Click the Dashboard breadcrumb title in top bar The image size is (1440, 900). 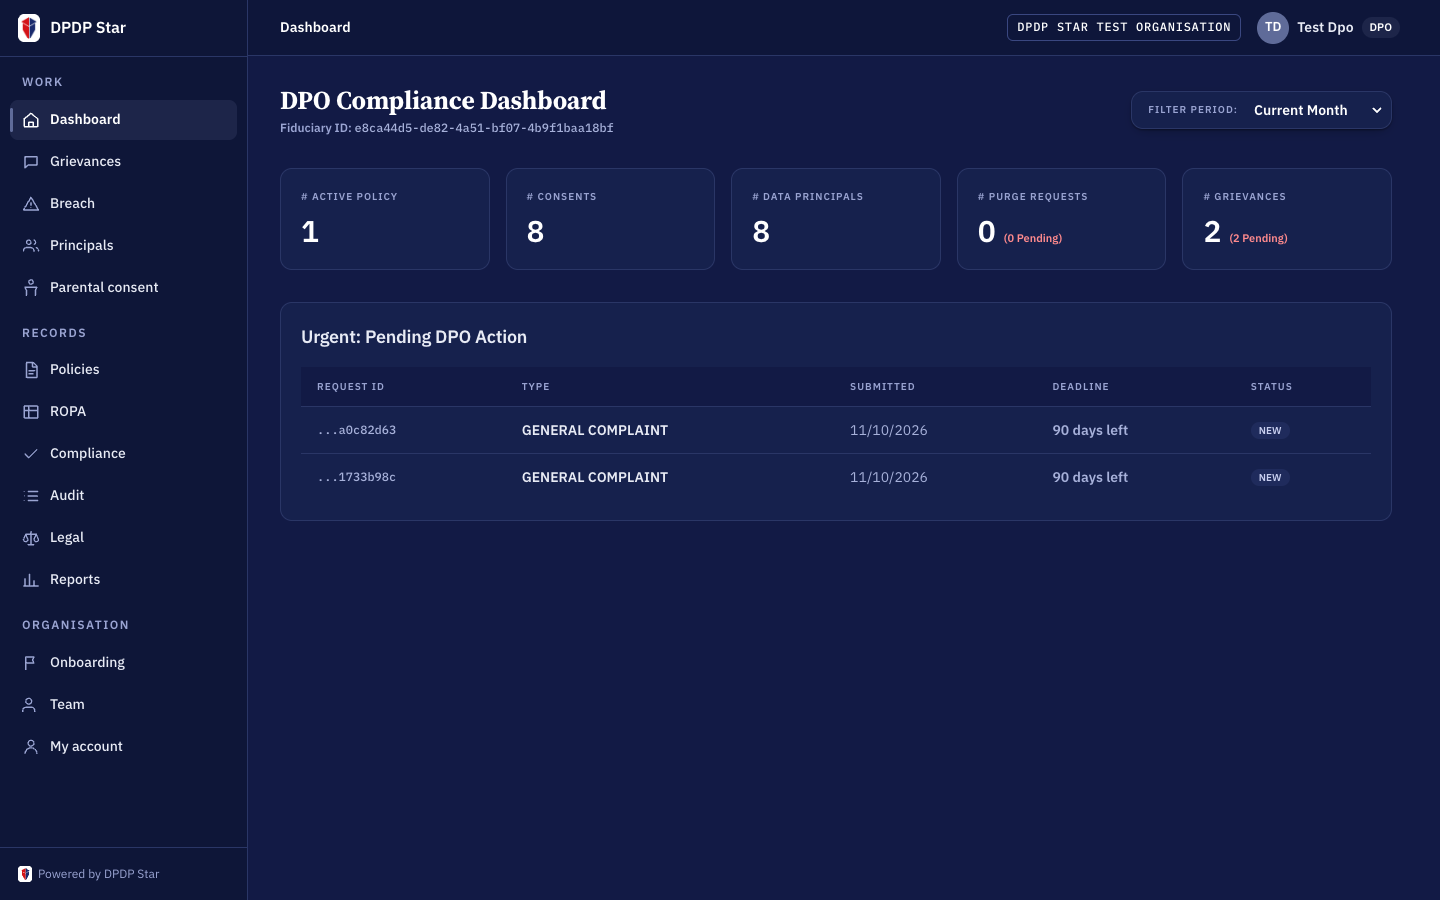coord(315,27)
